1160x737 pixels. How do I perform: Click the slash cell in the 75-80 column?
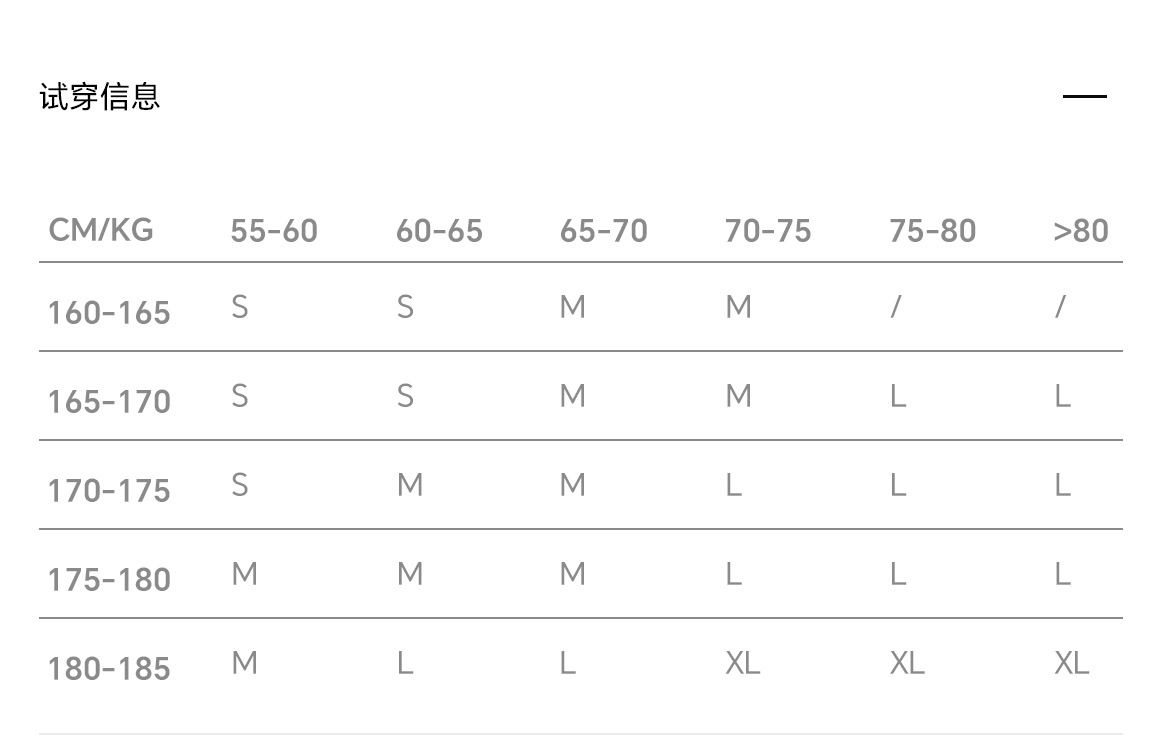tap(896, 307)
